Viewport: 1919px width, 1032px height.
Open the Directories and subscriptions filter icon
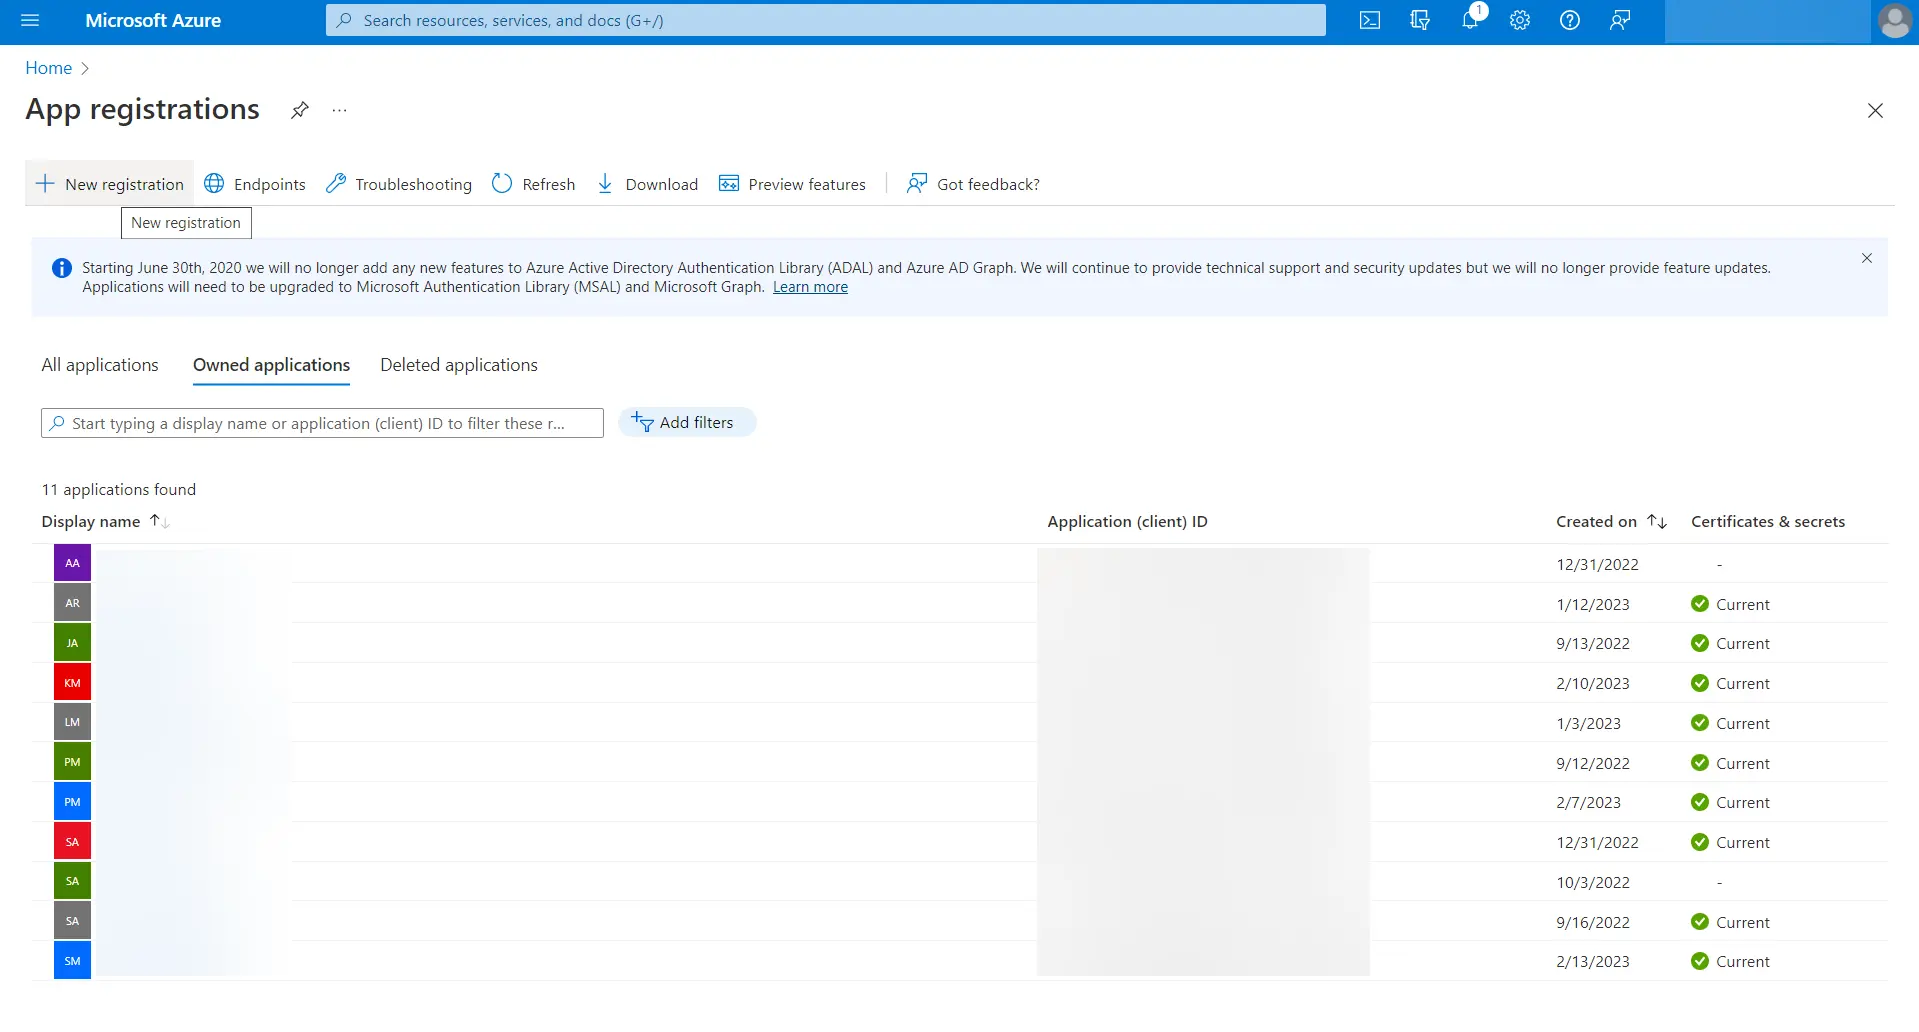click(1420, 20)
